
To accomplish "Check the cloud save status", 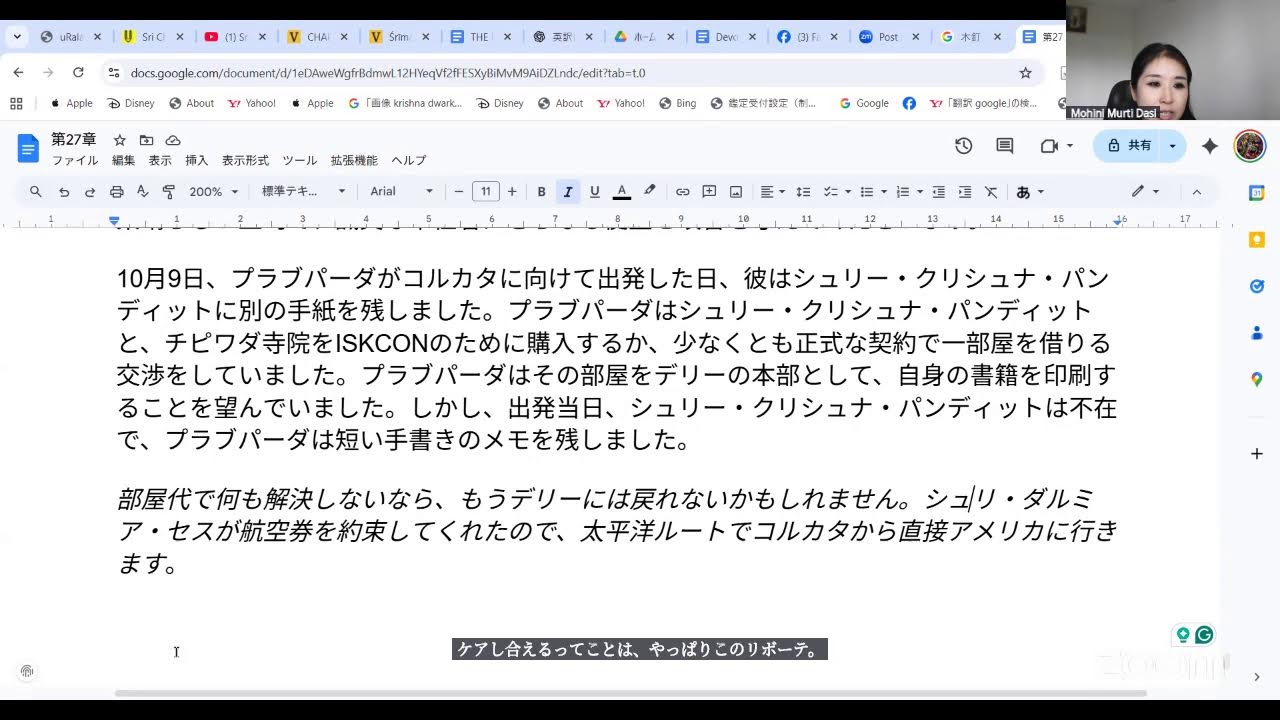I will (173, 140).
